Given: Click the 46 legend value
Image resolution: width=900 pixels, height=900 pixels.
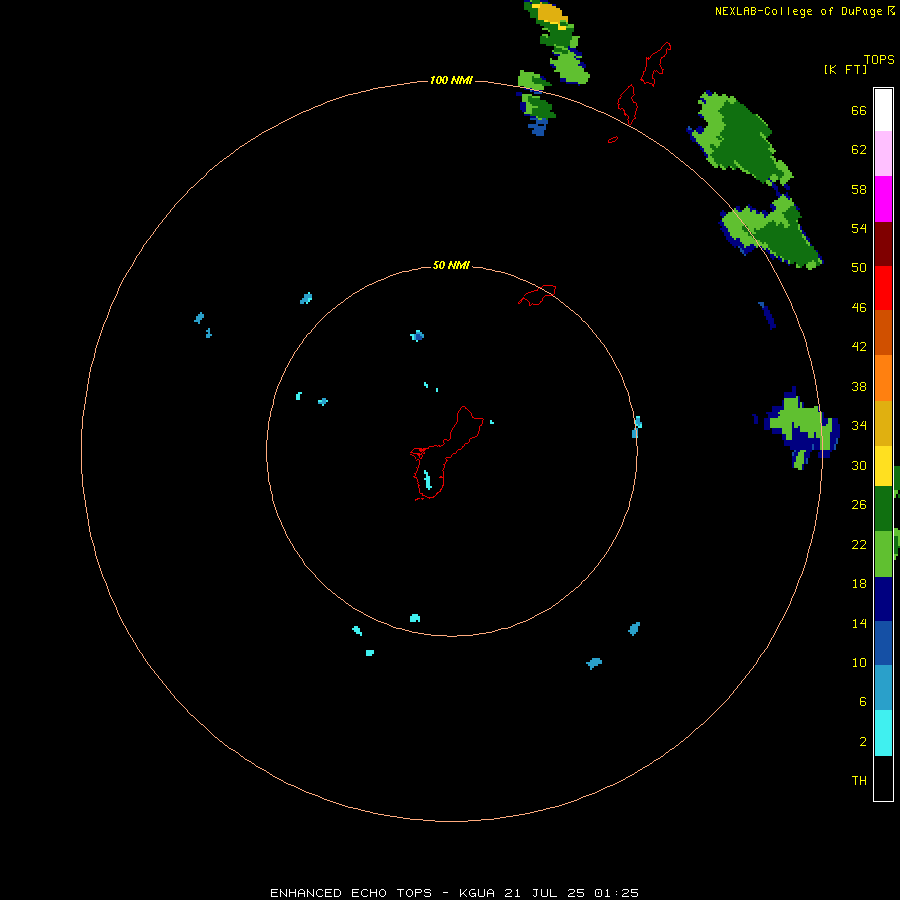Looking at the screenshot, I should 859,308.
